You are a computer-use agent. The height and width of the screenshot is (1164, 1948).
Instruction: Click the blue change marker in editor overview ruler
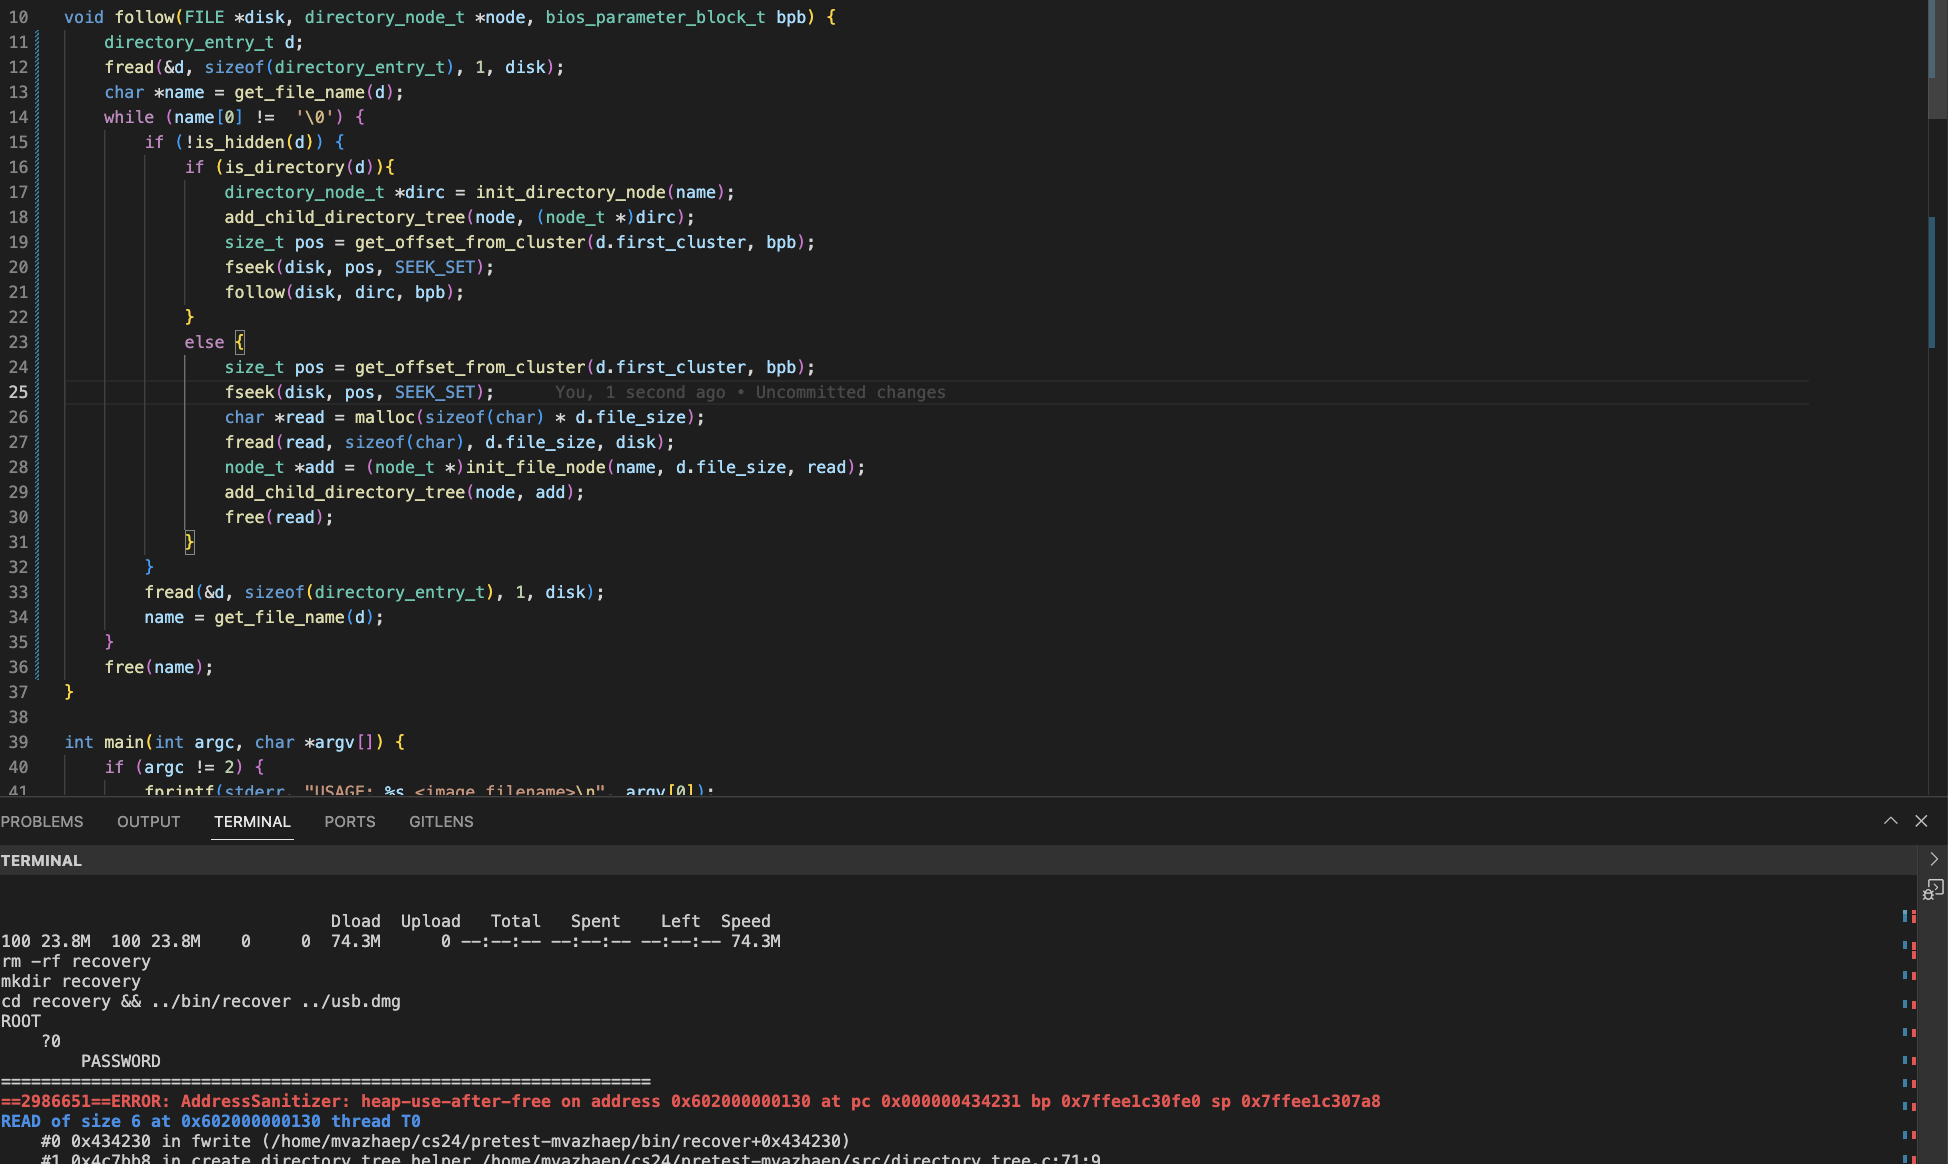pyautogui.click(x=1932, y=282)
